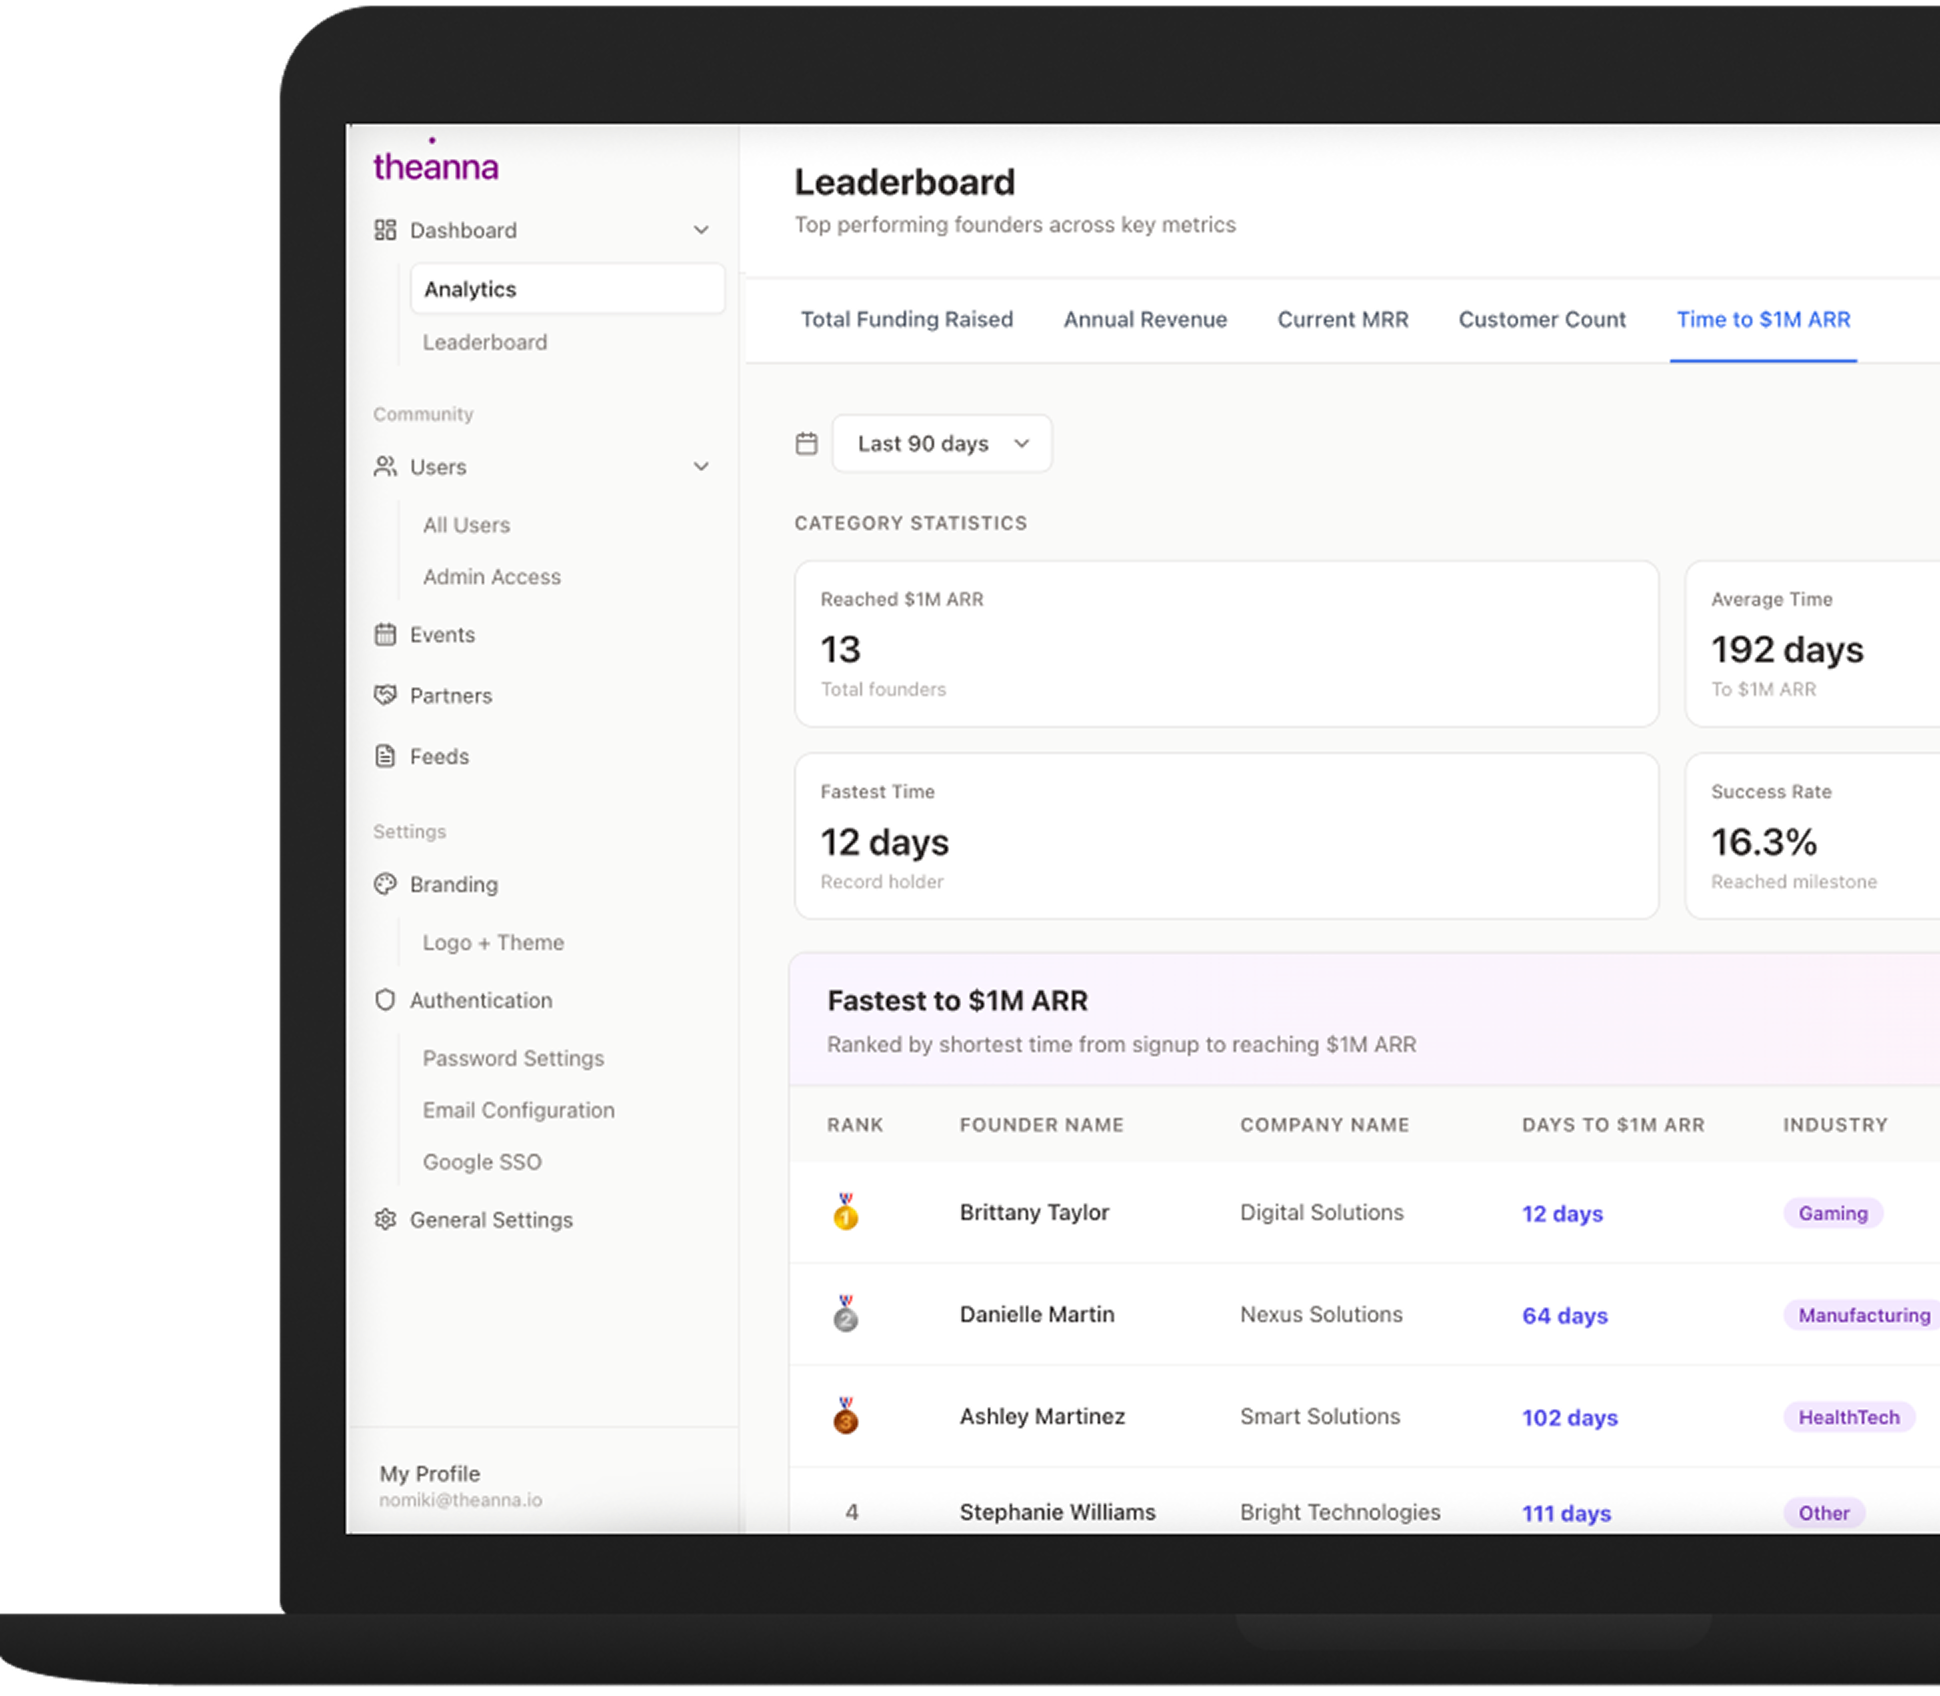Click the Authentication shield icon
Screen dimensions: 1940x1696
pyautogui.click(x=385, y=1000)
